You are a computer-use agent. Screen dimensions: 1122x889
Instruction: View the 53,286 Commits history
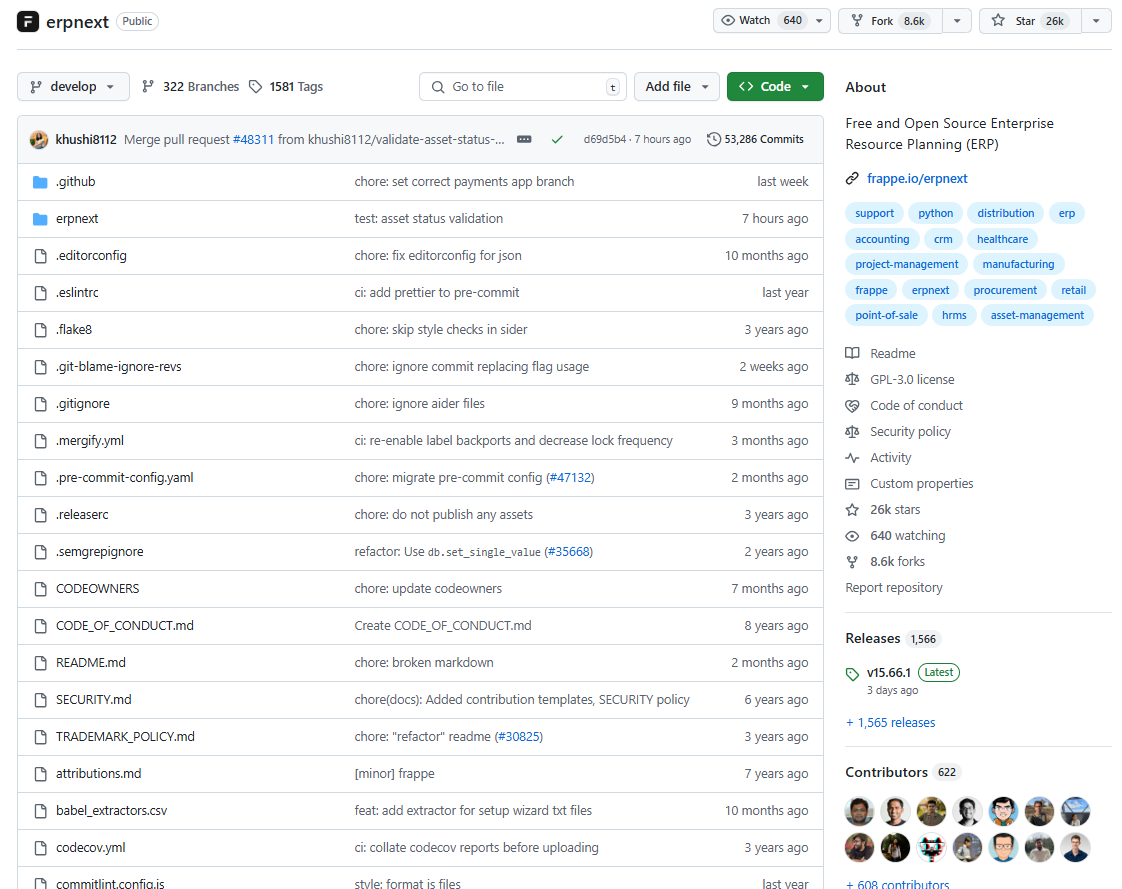tap(755, 140)
